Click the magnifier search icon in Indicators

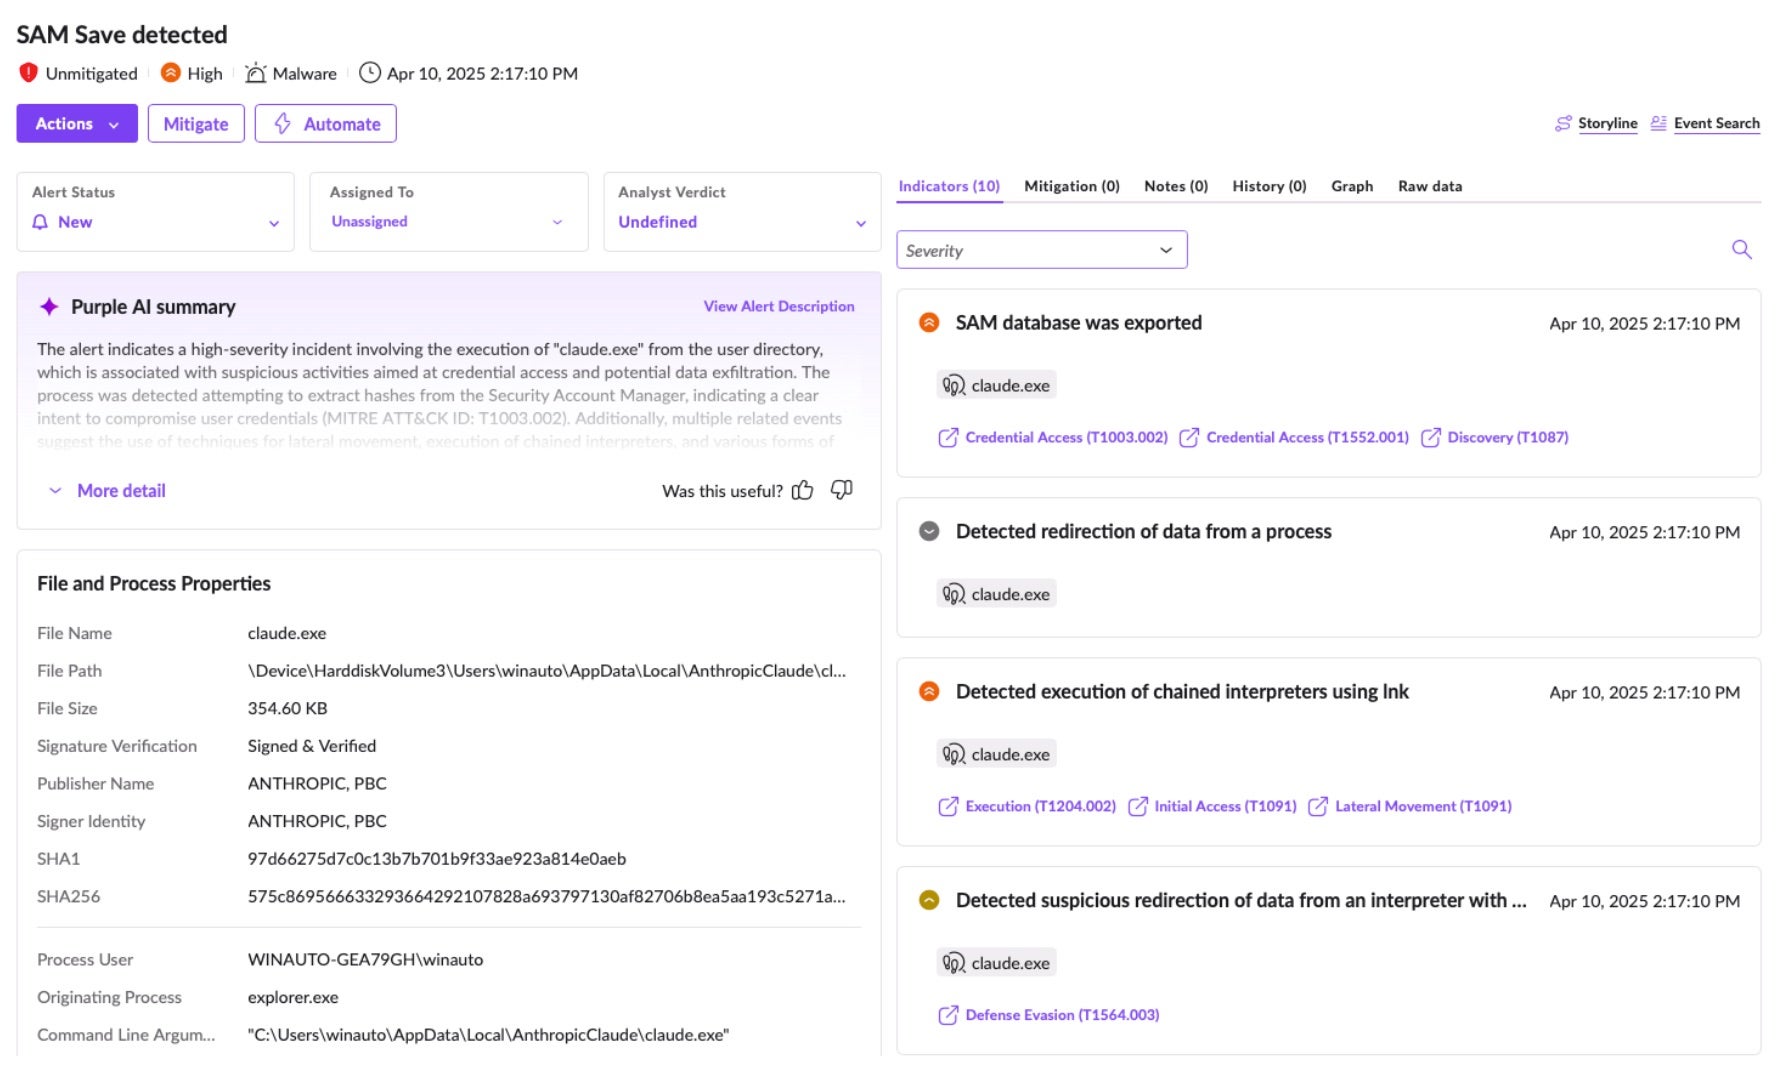1741,250
